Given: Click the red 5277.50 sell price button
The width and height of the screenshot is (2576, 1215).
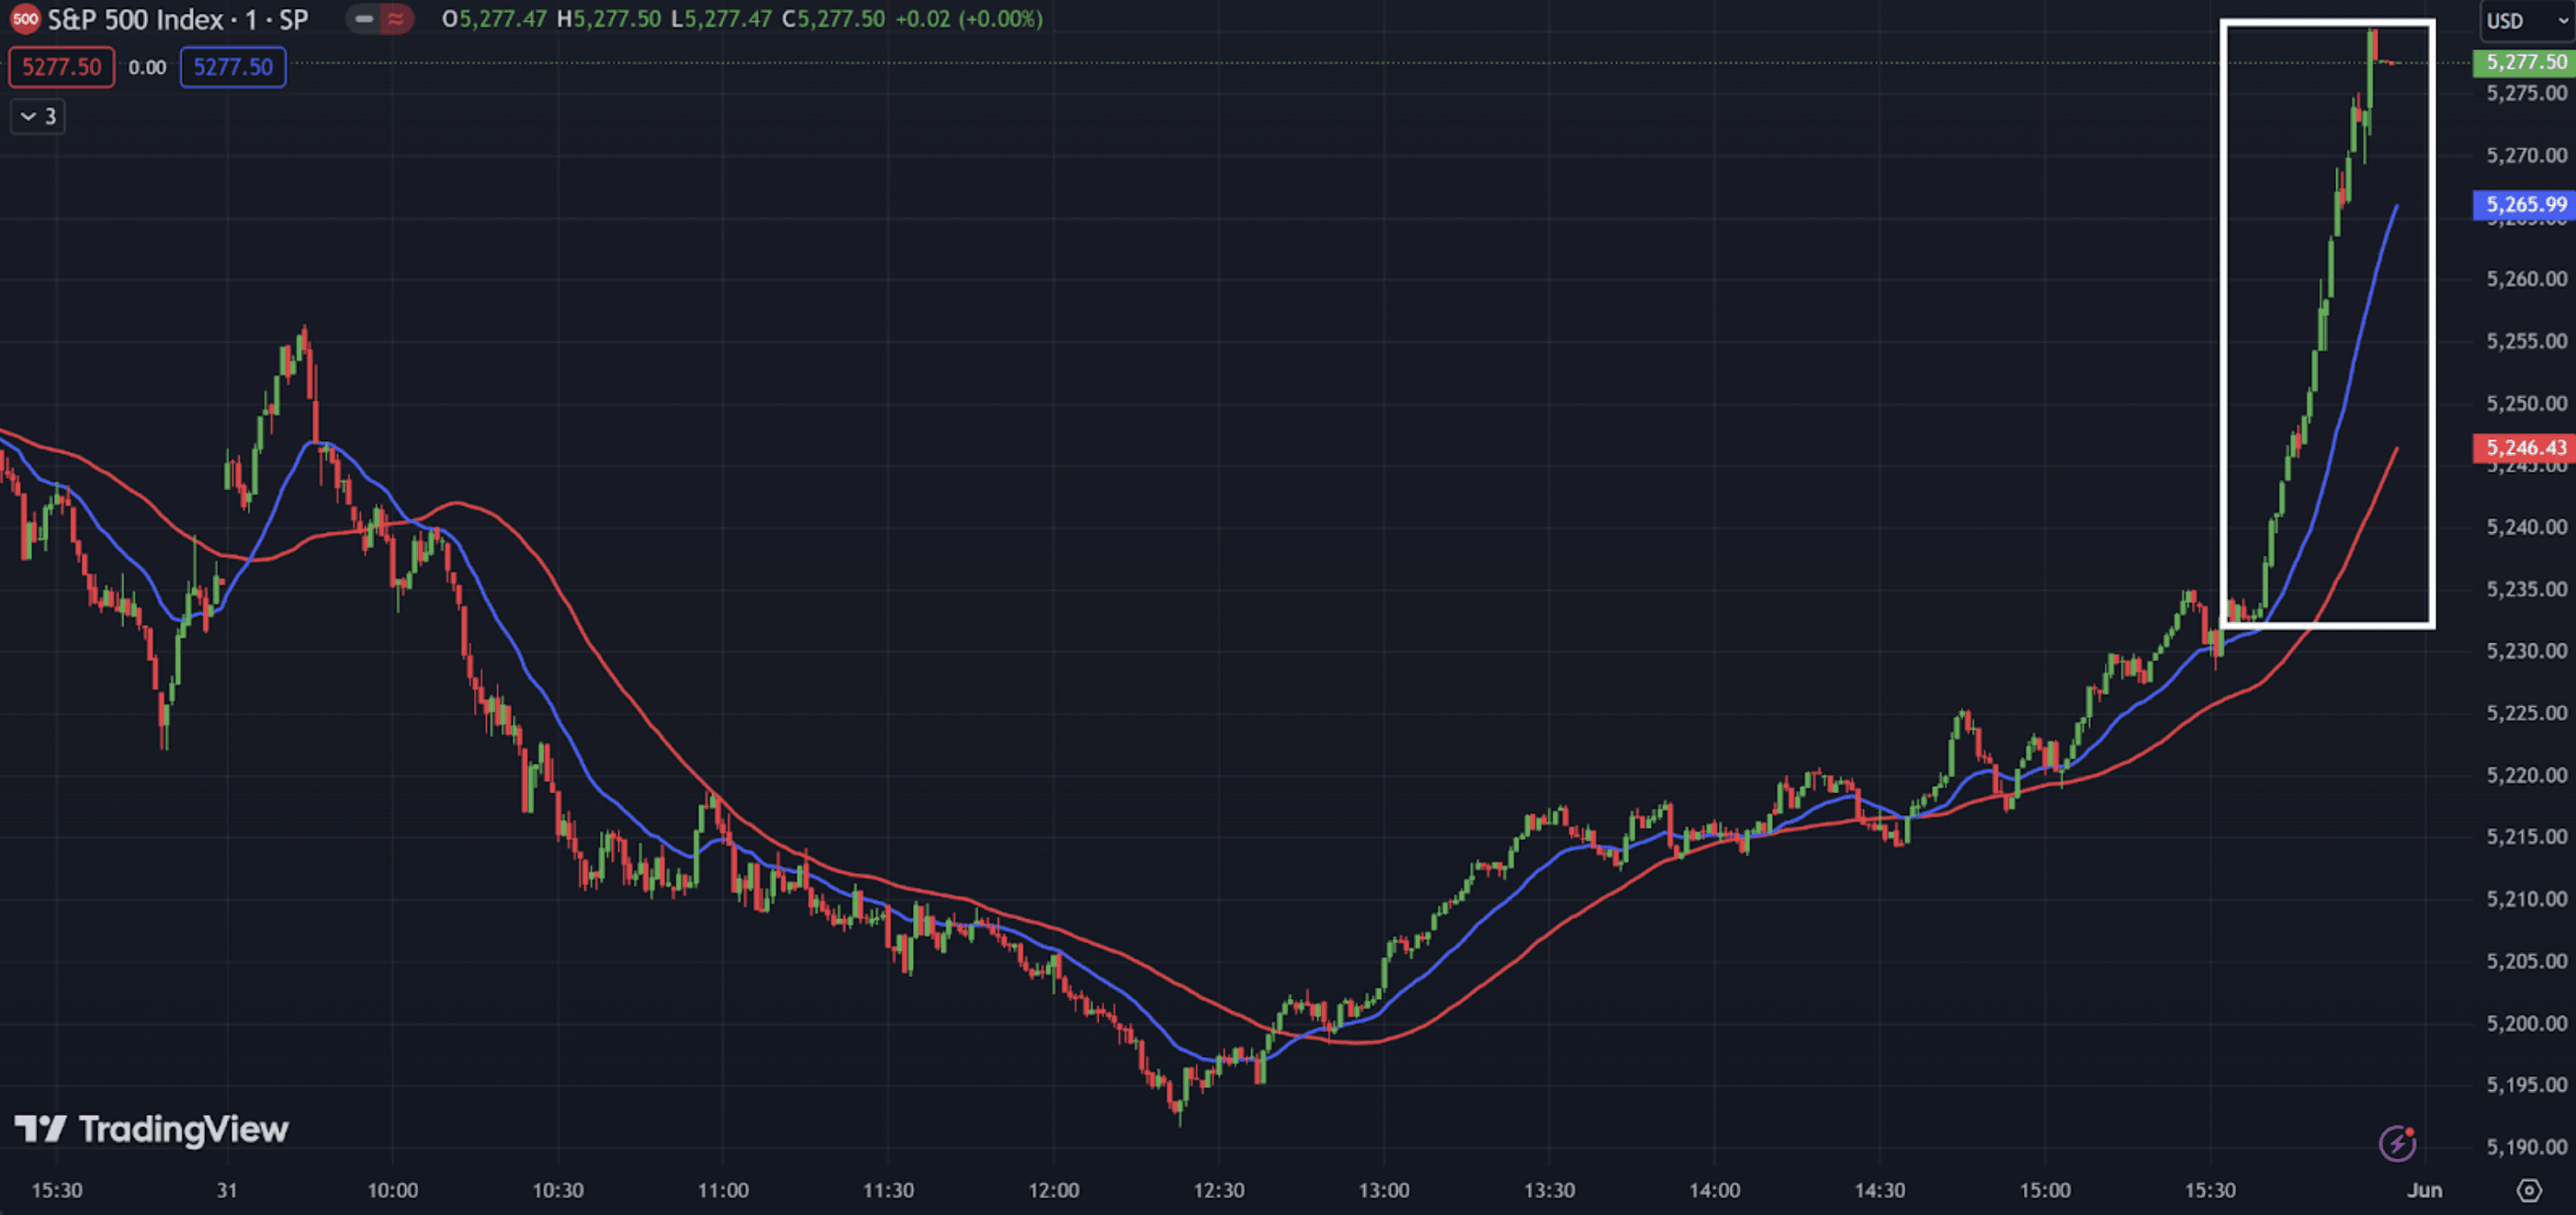Looking at the screenshot, I should point(61,67).
